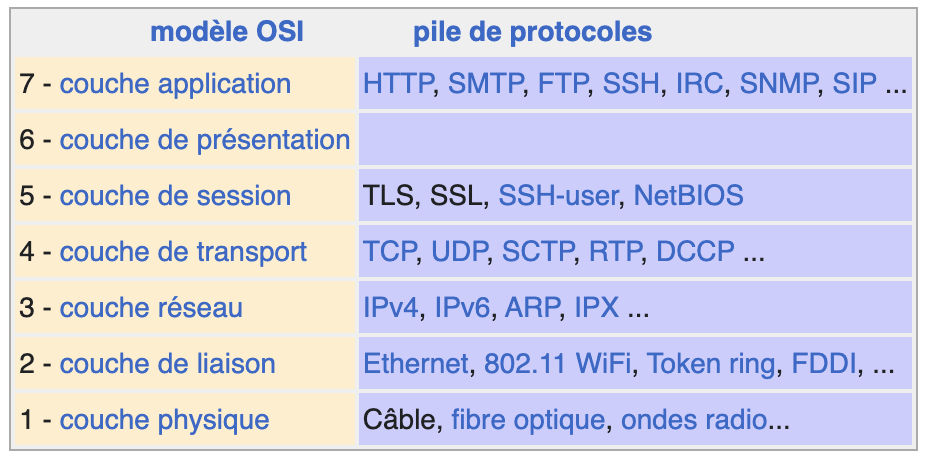
Task: Open the pile de protocoles header link
Action: [x=533, y=32]
